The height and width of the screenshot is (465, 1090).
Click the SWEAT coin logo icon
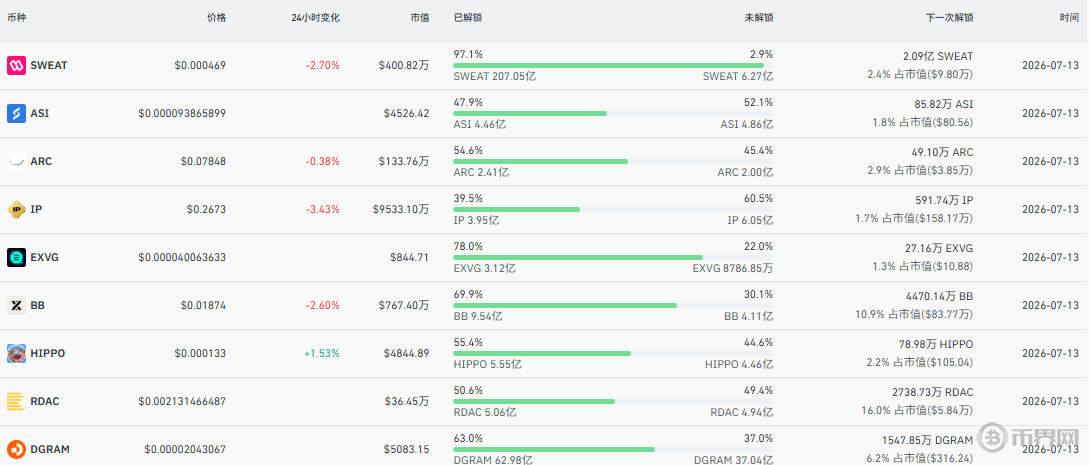tap(16, 65)
